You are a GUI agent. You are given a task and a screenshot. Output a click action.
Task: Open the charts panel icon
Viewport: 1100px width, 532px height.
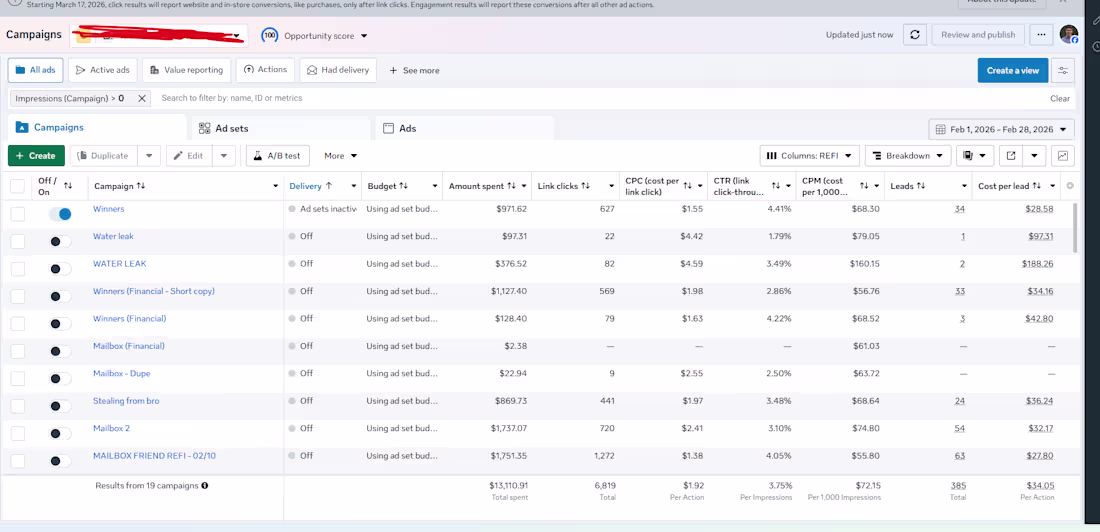click(x=1062, y=156)
